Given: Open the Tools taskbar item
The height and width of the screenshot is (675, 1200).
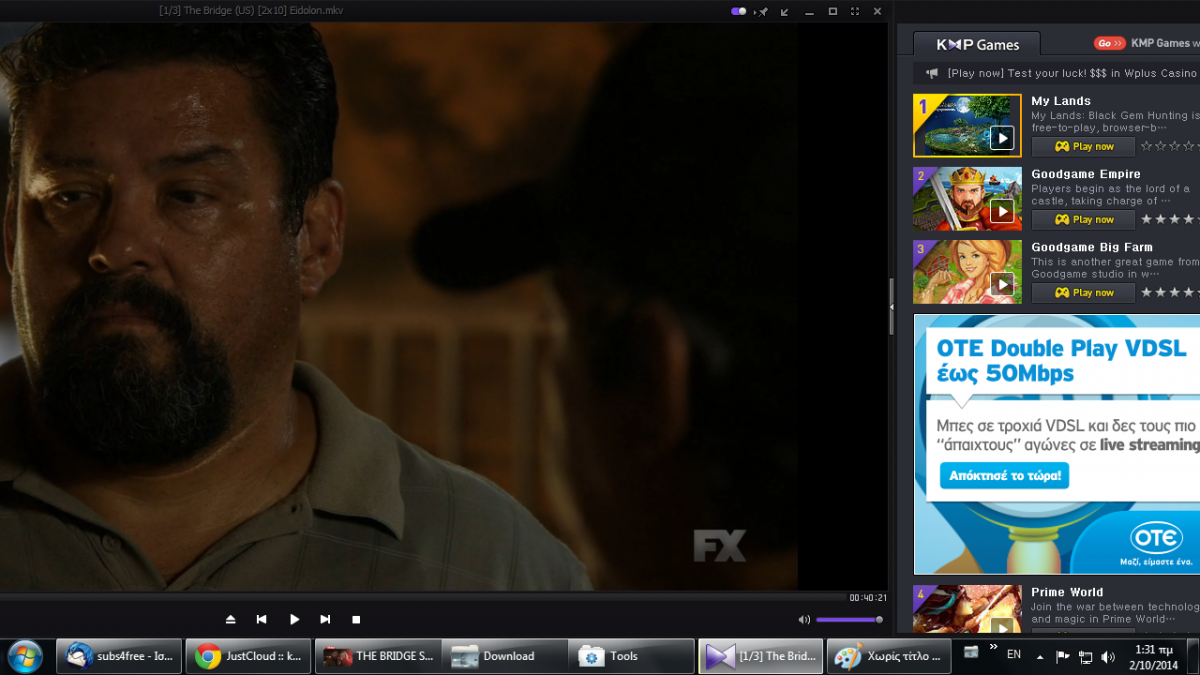Looking at the screenshot, I should click(x=632, y=656).
